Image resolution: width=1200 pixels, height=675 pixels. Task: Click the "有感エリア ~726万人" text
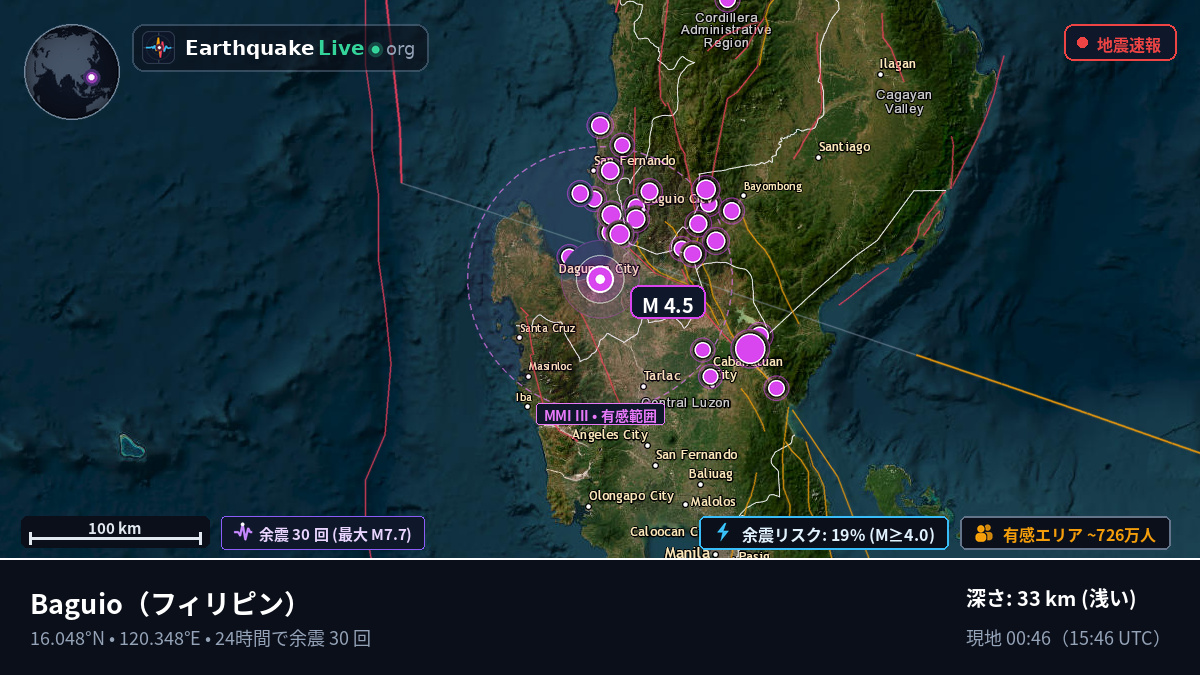[x=1079, y=534]
